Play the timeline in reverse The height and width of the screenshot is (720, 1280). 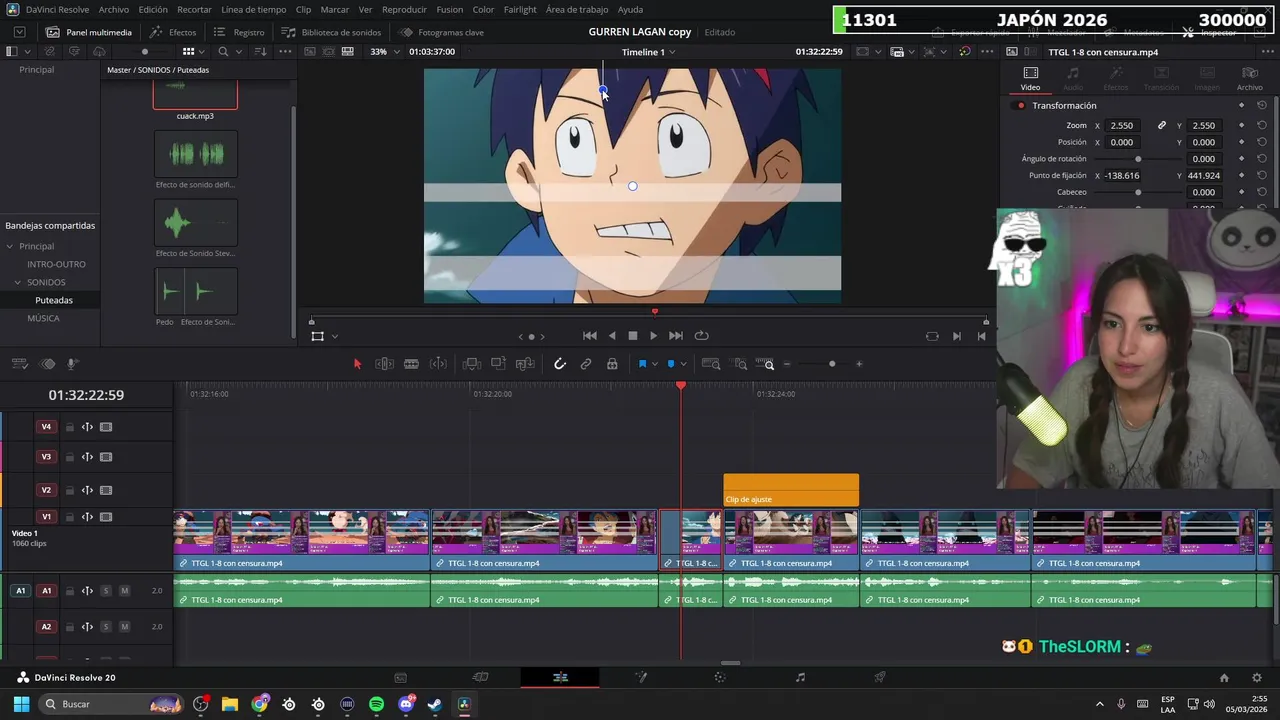[x=612, y=336]
